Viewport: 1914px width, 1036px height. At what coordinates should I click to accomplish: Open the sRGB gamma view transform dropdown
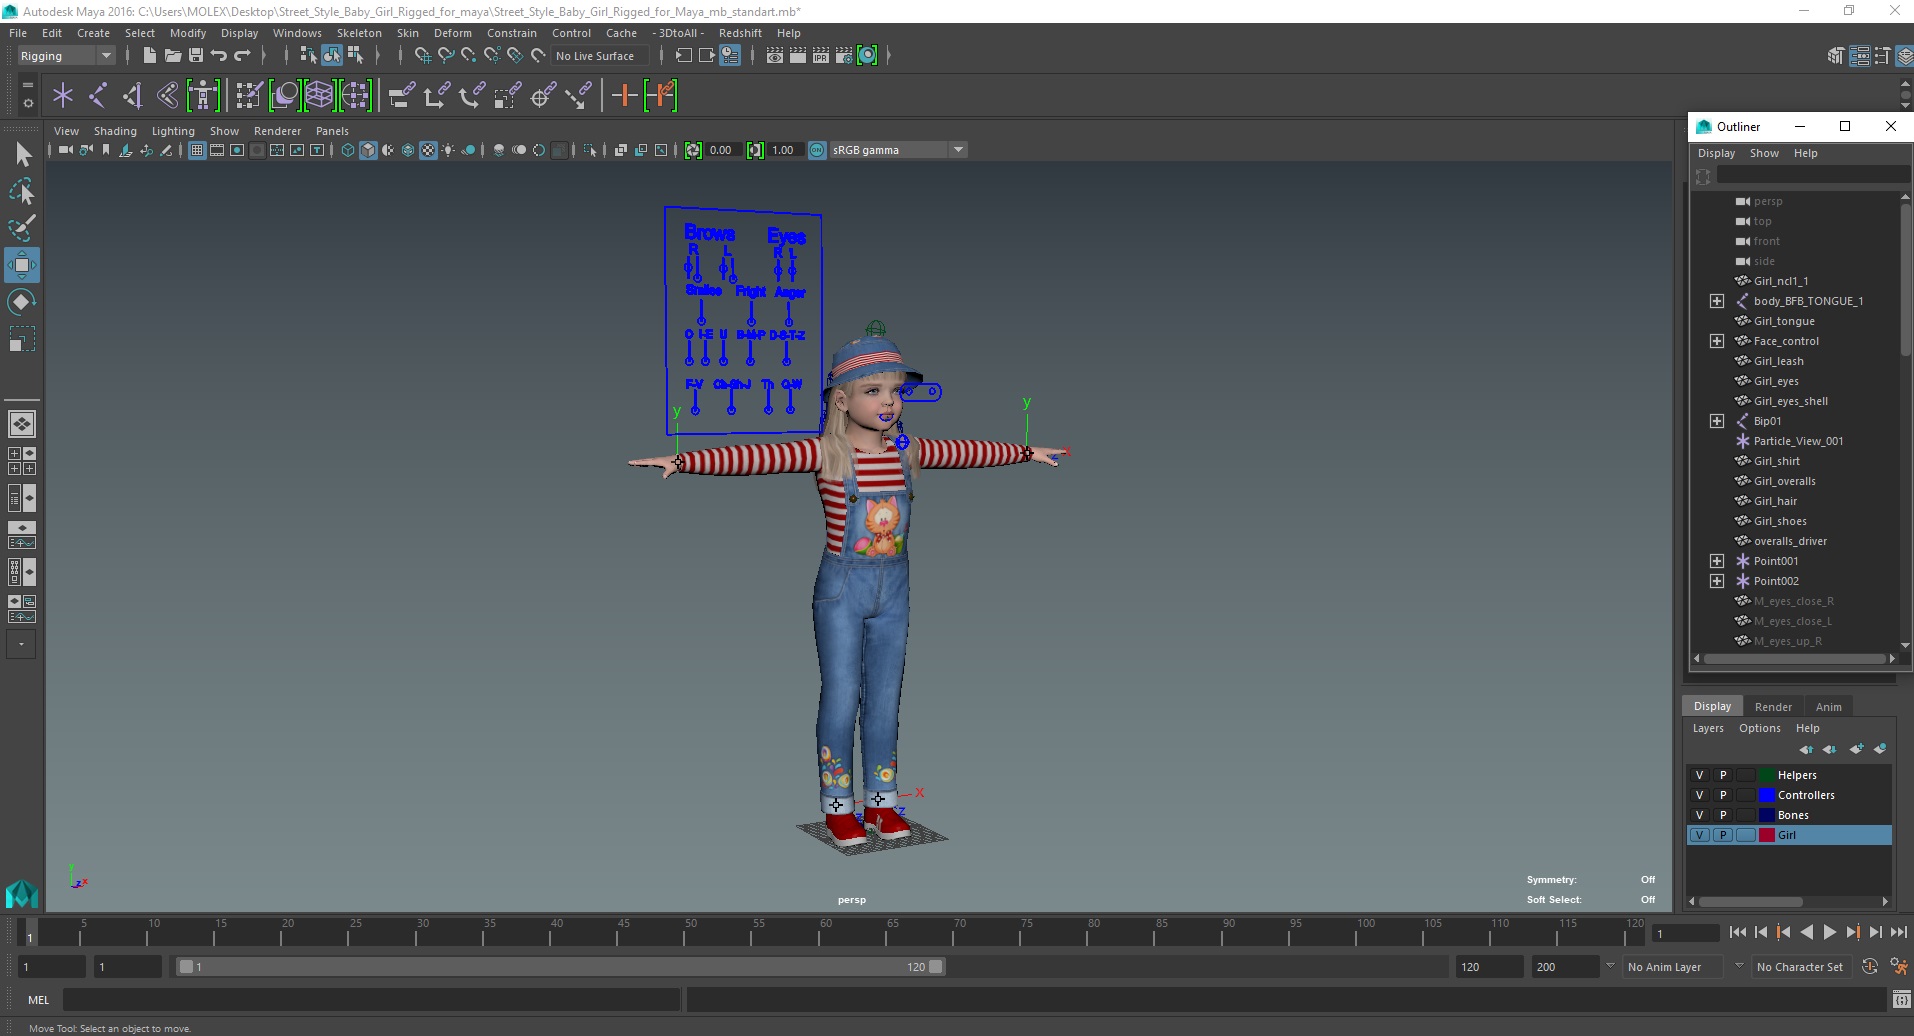pyautogui.click(x=898, y=150)
